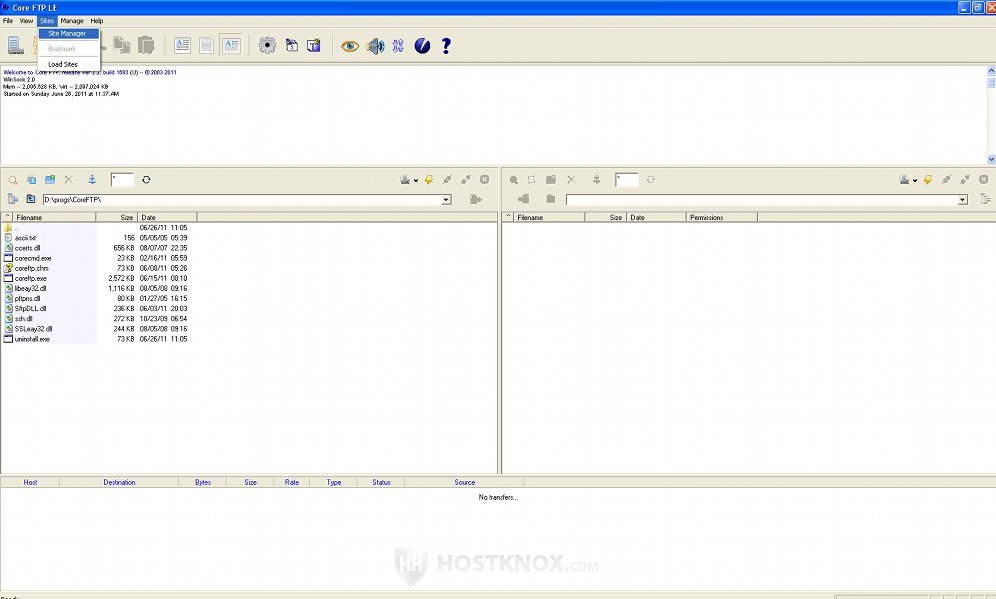Sort local files by Size column
The width and height of the screenshot is (996, 599).
(x=117, y=217)
